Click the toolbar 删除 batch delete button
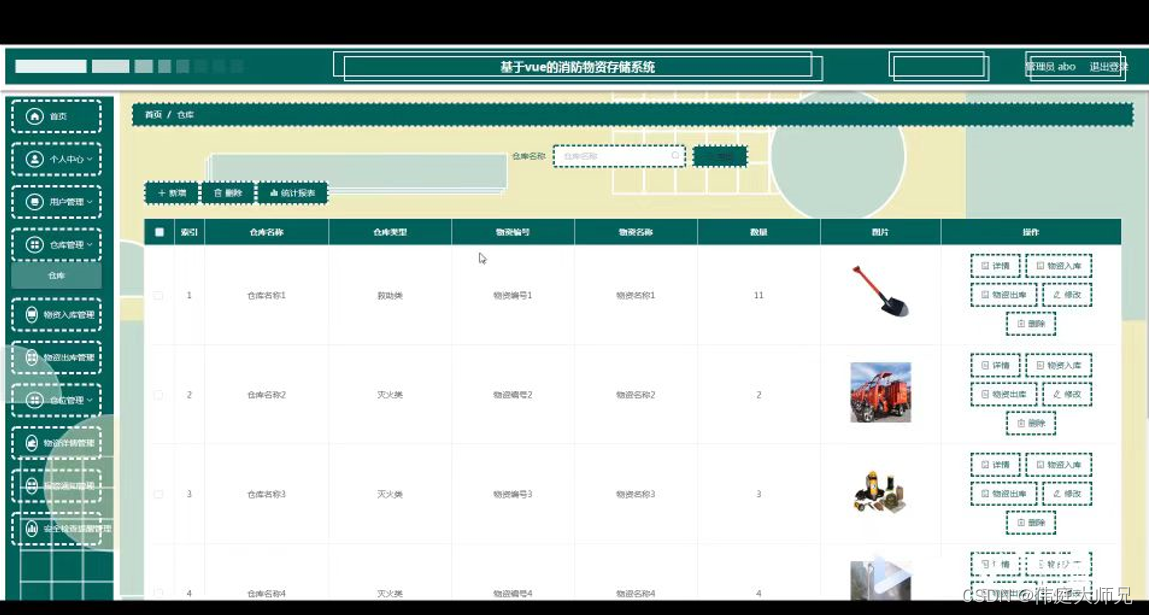 point(228,193)
